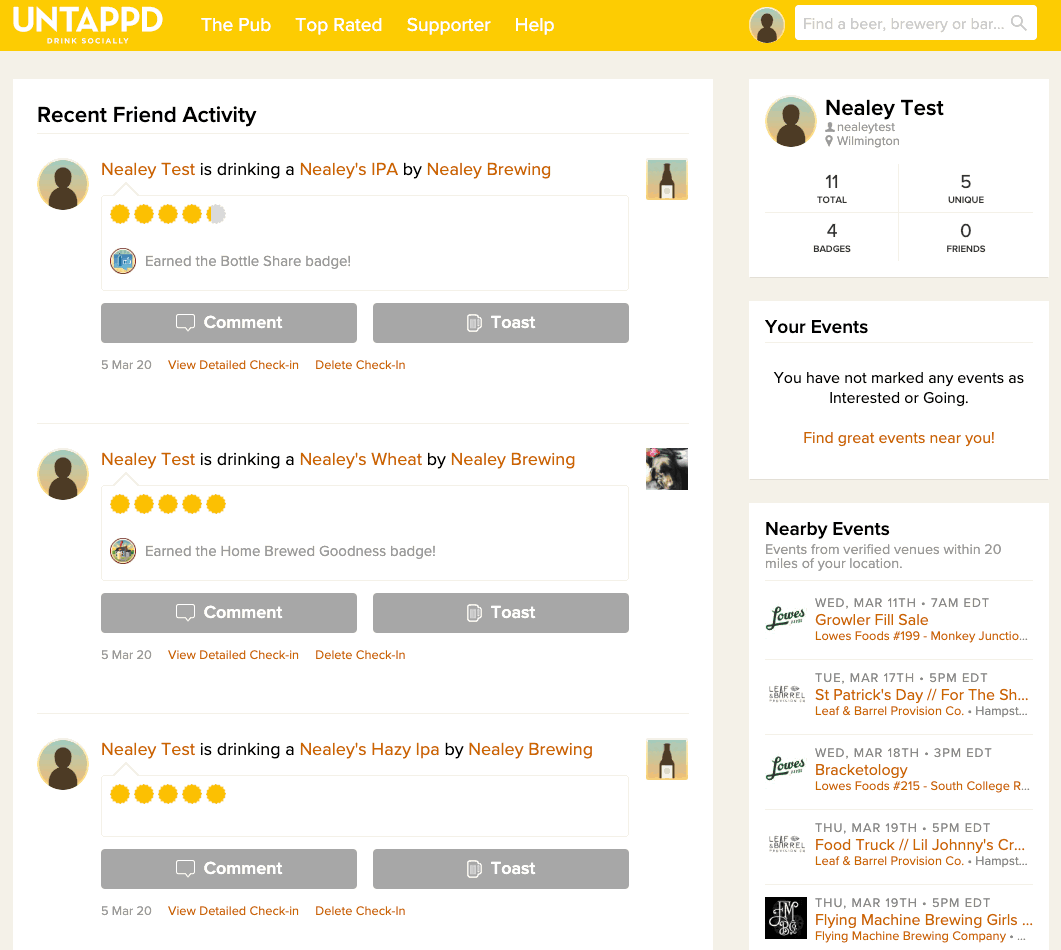
Task: Delete Check-In for Nealey's Hazy Ipa
Action: (x=360, y=911)
